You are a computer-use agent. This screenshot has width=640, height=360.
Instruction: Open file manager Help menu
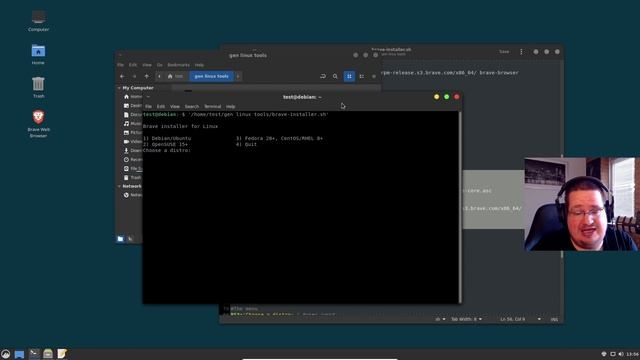click(199, 65)
